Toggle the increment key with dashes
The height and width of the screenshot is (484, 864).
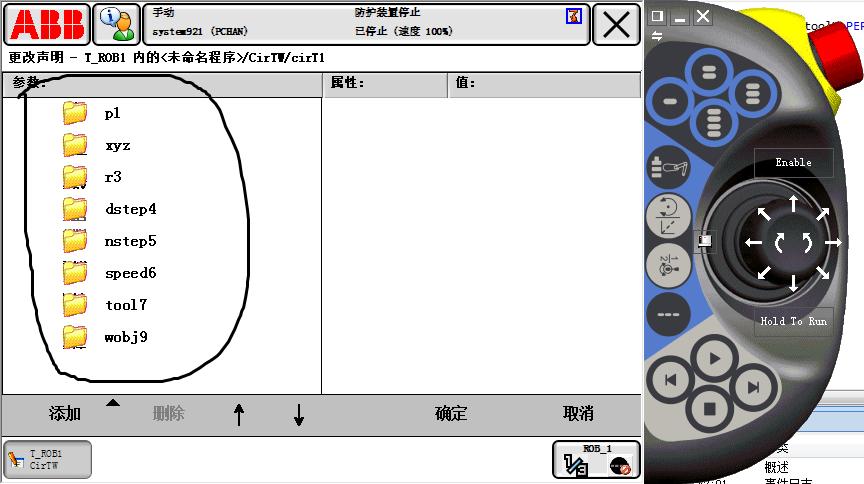point(668,314)
